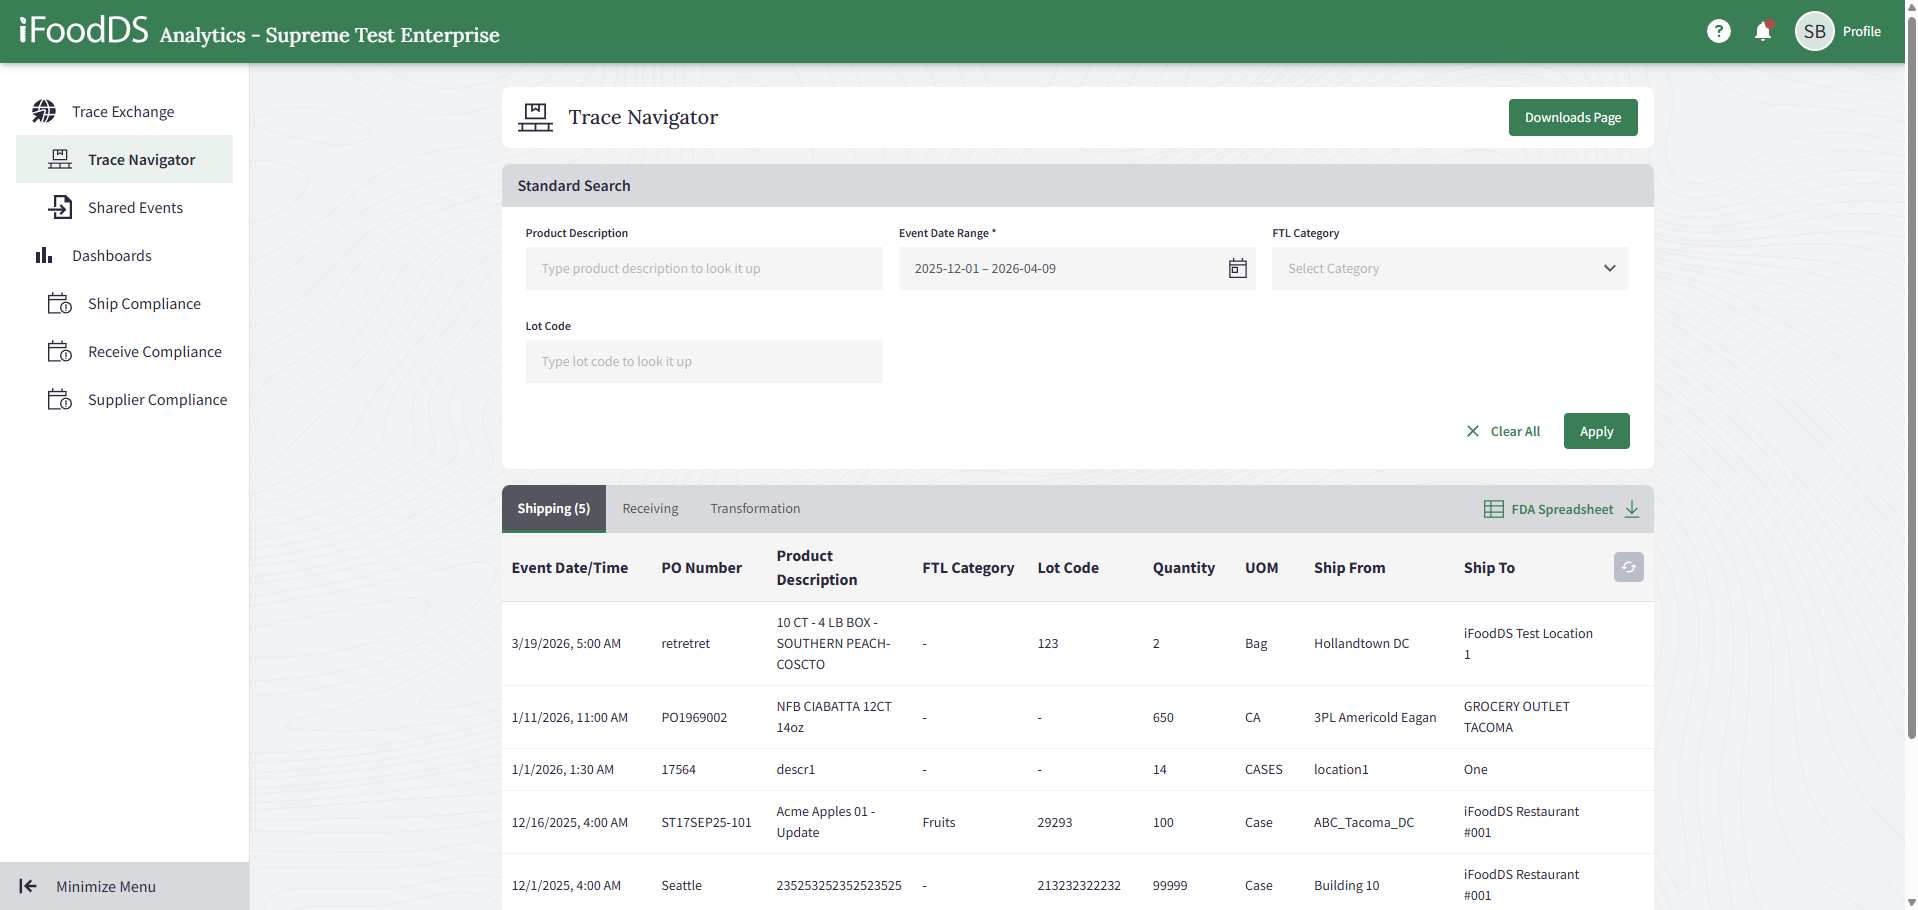The image size is (1918, 910).
Task: Click the Lot Code input field
Action: coord(703,362)
